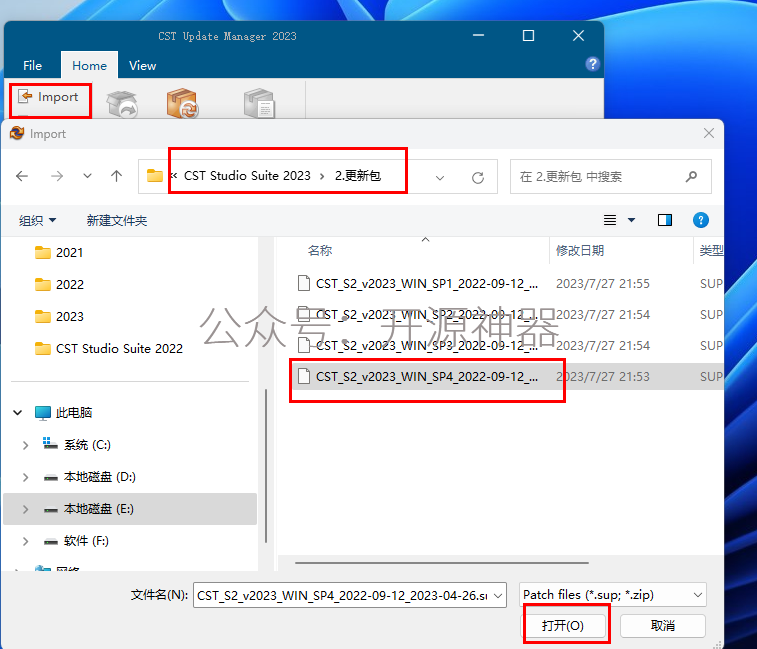Collapse the 此电脑 tree node

click(18, 413)
